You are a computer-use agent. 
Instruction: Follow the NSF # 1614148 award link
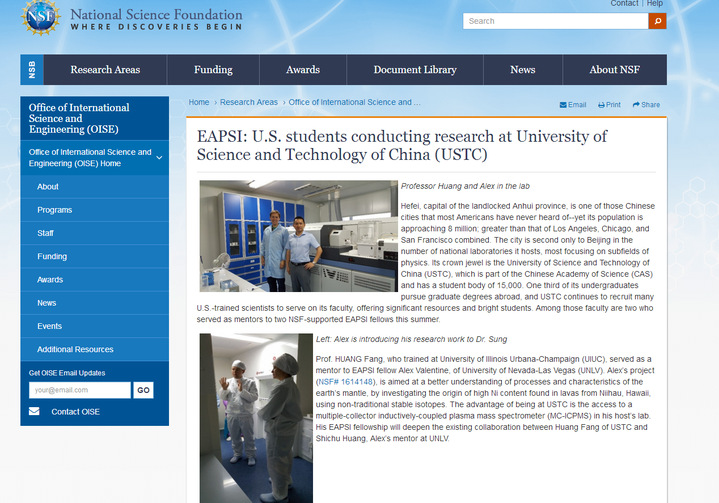point(346,381)
